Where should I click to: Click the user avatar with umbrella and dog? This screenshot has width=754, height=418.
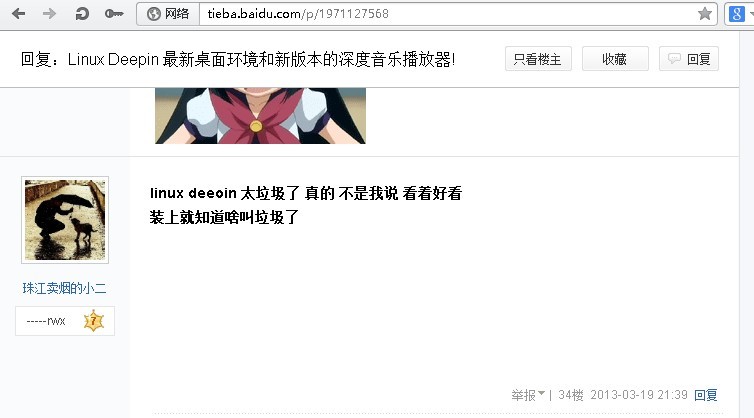click(x=65, y=220)
